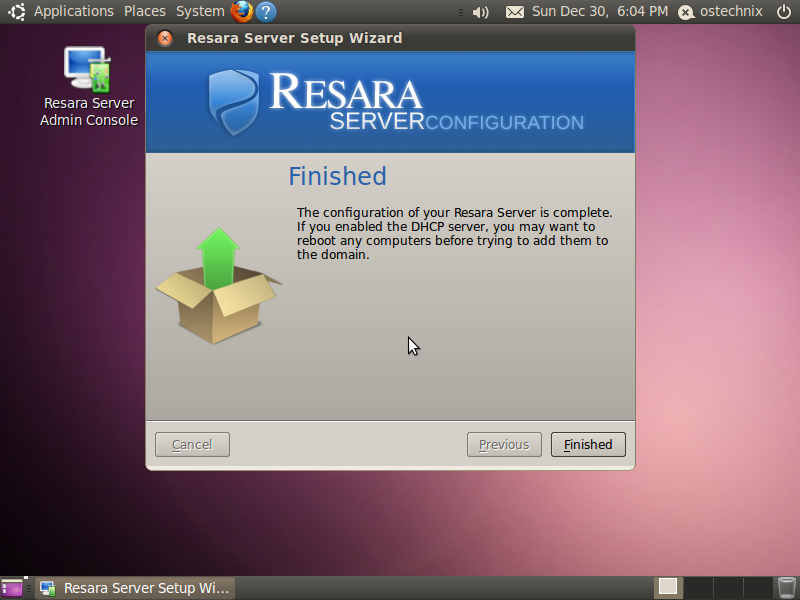Click the panel applet handle near volume
Image resolution: width=800 pixels, height=600 pixels.
coord(461,12)
